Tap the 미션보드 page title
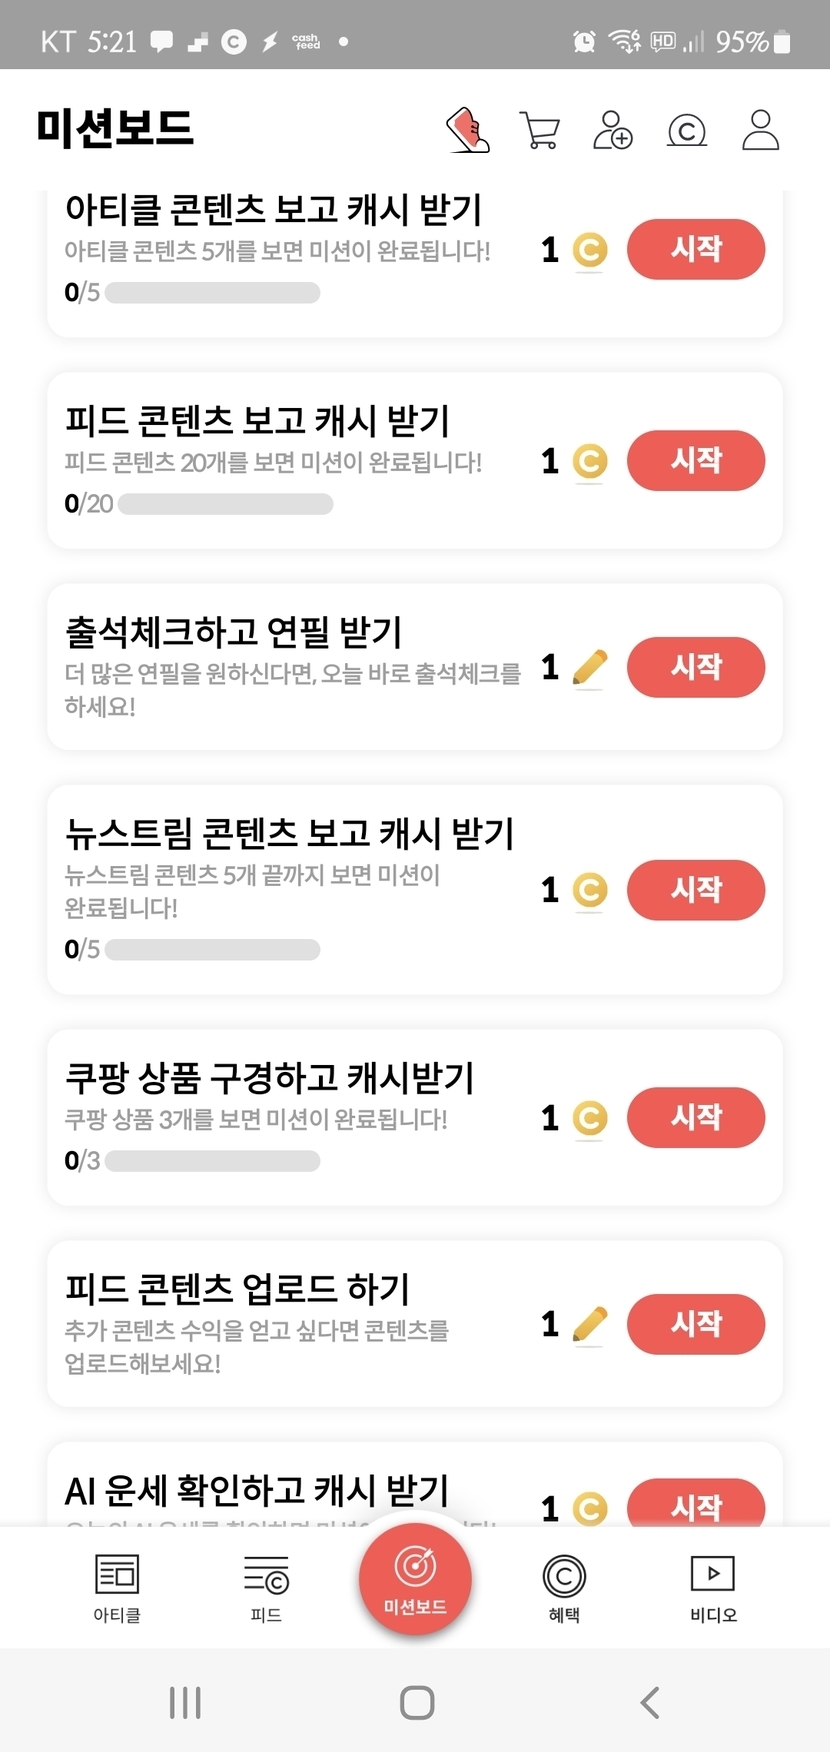 tap(115, 129)
